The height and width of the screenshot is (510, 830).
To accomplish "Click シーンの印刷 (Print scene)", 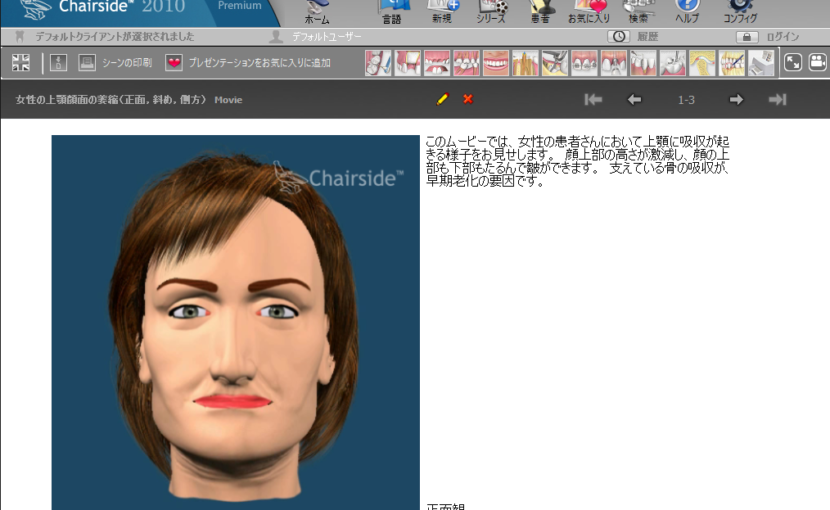I will [x=115, y=63].
